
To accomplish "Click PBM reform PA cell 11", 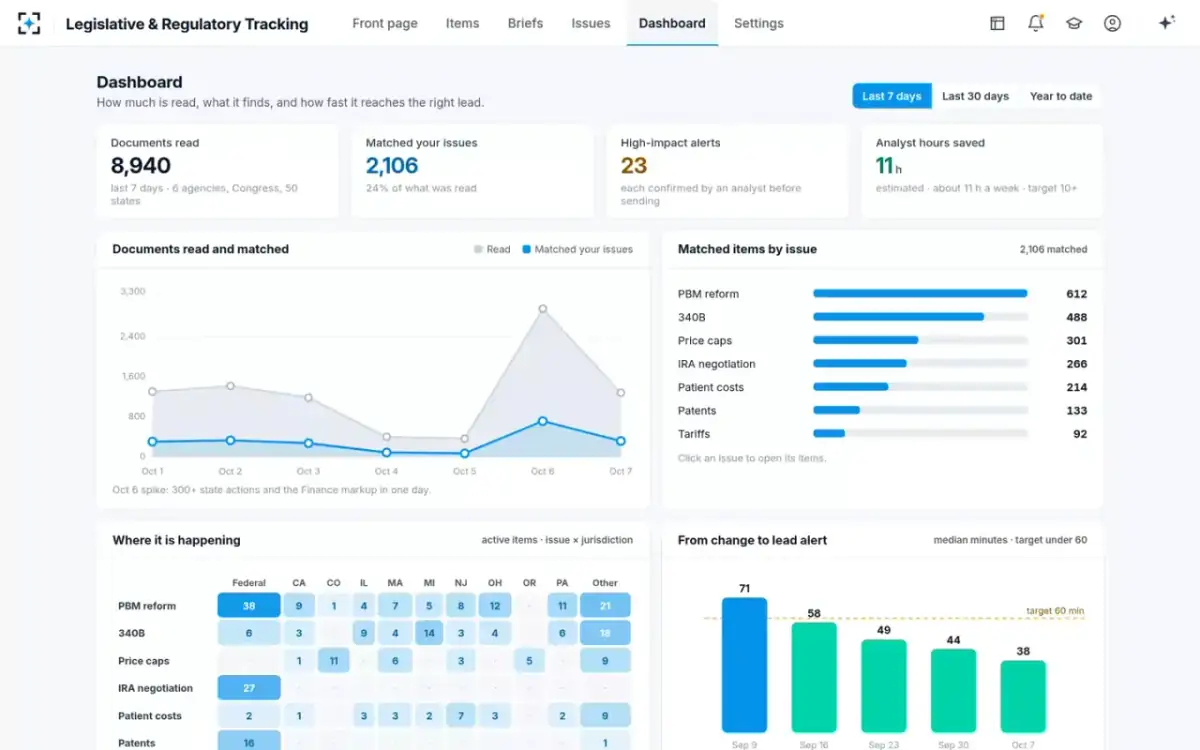I will click(x=563, y=605).
